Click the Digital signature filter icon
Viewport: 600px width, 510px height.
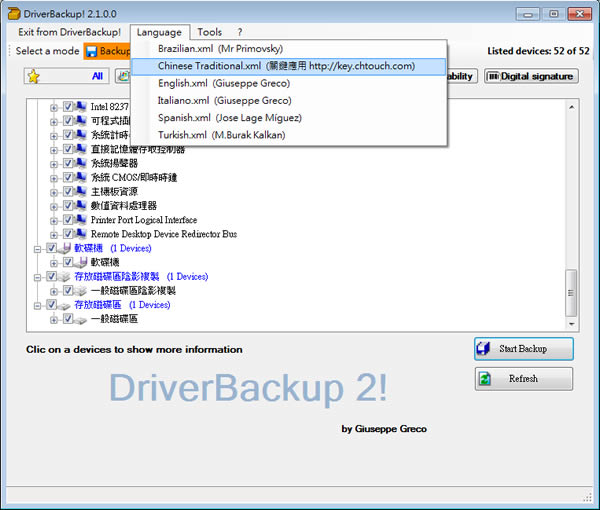[493, 77]
